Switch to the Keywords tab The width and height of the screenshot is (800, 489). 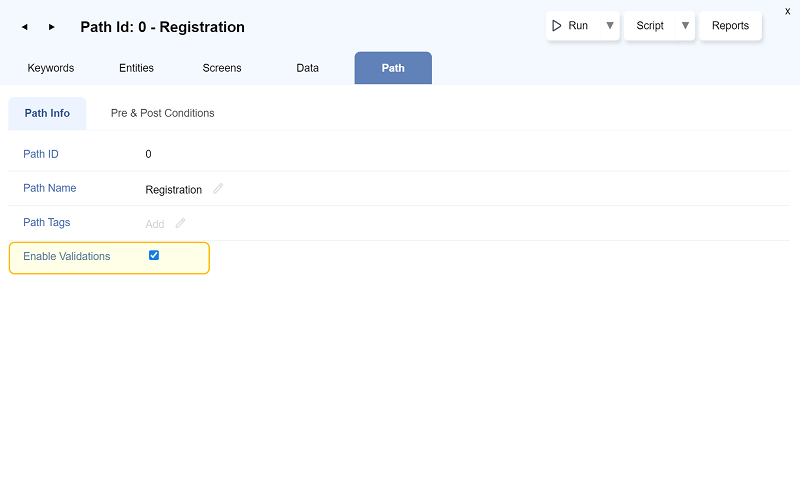51,68
